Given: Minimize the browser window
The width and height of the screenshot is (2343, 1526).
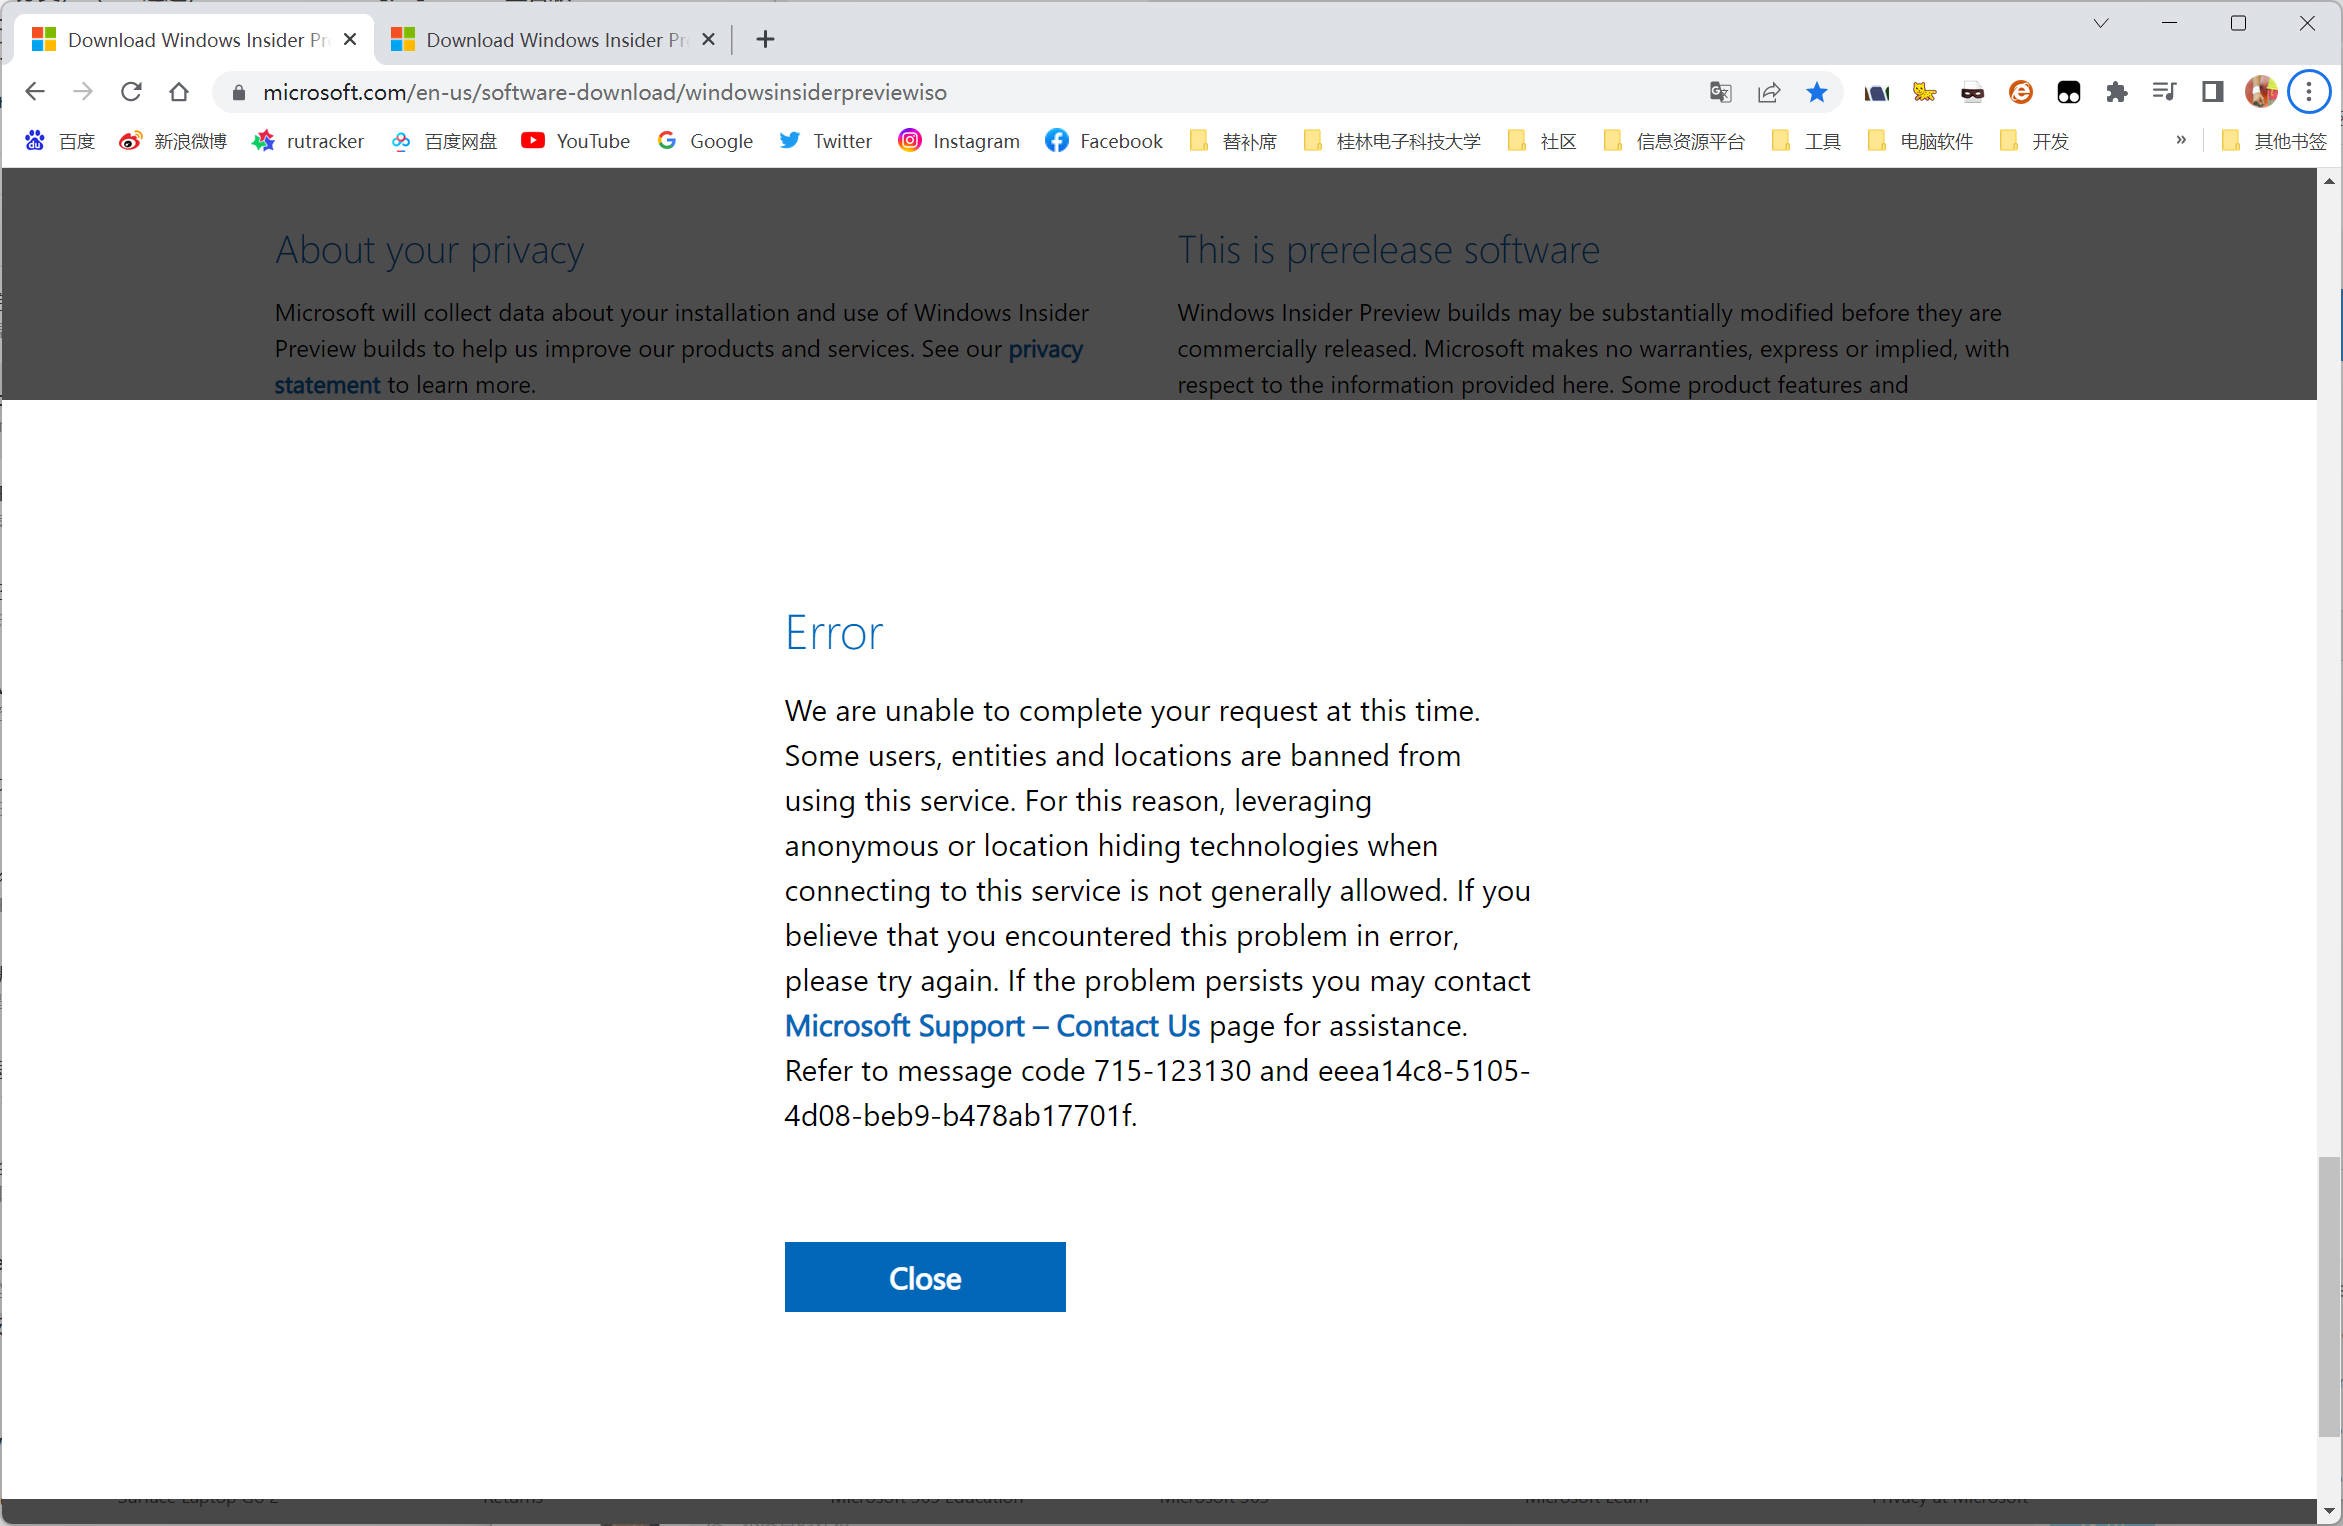Looking at the screenshot, I should [2169, 23].
